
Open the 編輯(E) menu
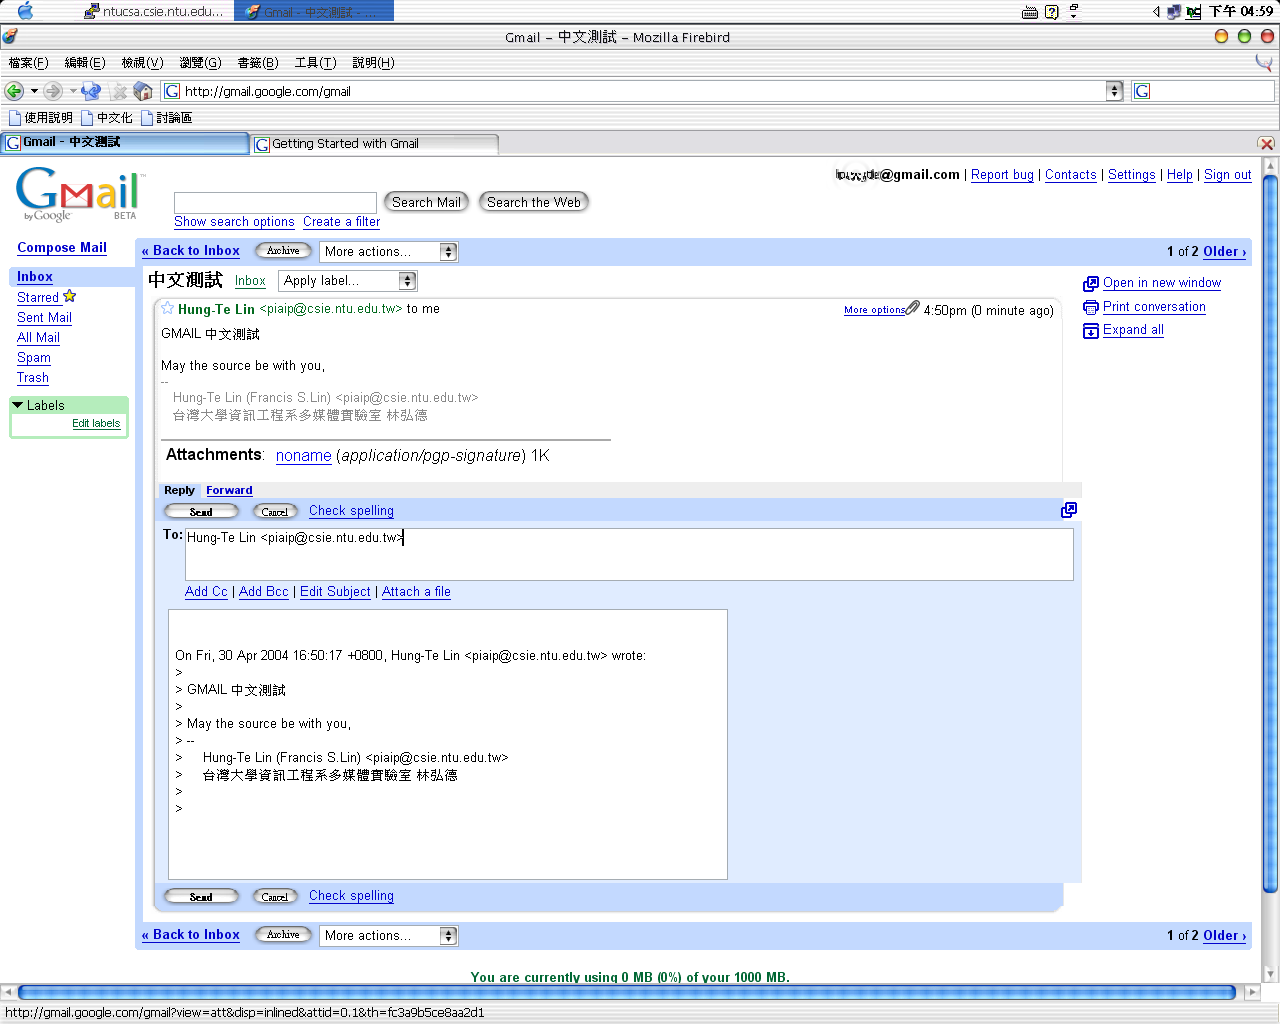coord(85,63)
